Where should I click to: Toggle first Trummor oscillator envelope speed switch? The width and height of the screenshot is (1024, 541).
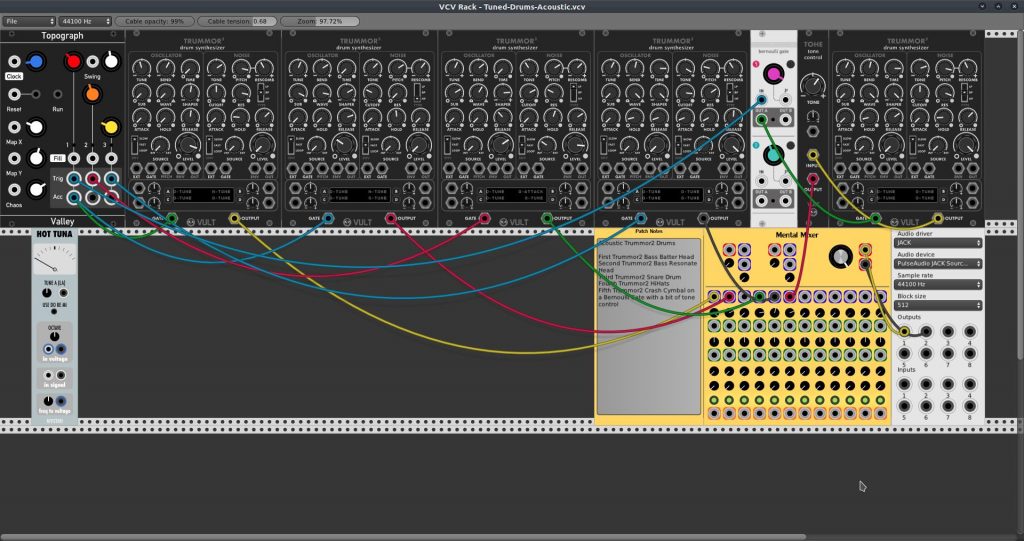(x=135, y=145)
